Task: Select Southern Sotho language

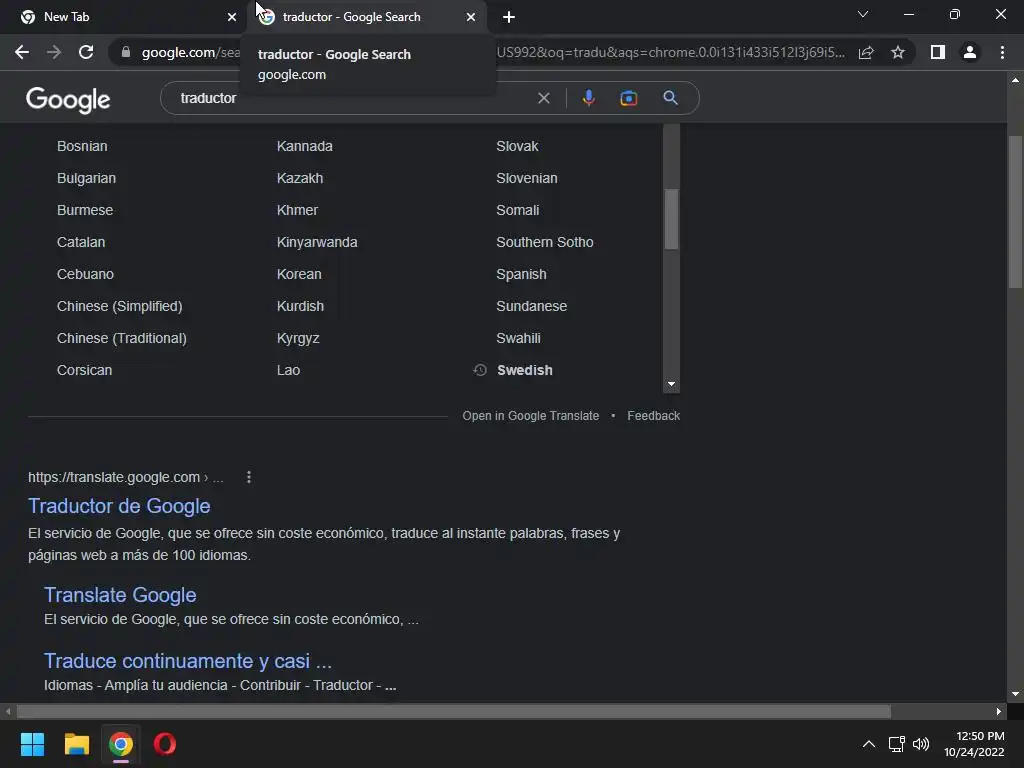Action: click(545, 242)
